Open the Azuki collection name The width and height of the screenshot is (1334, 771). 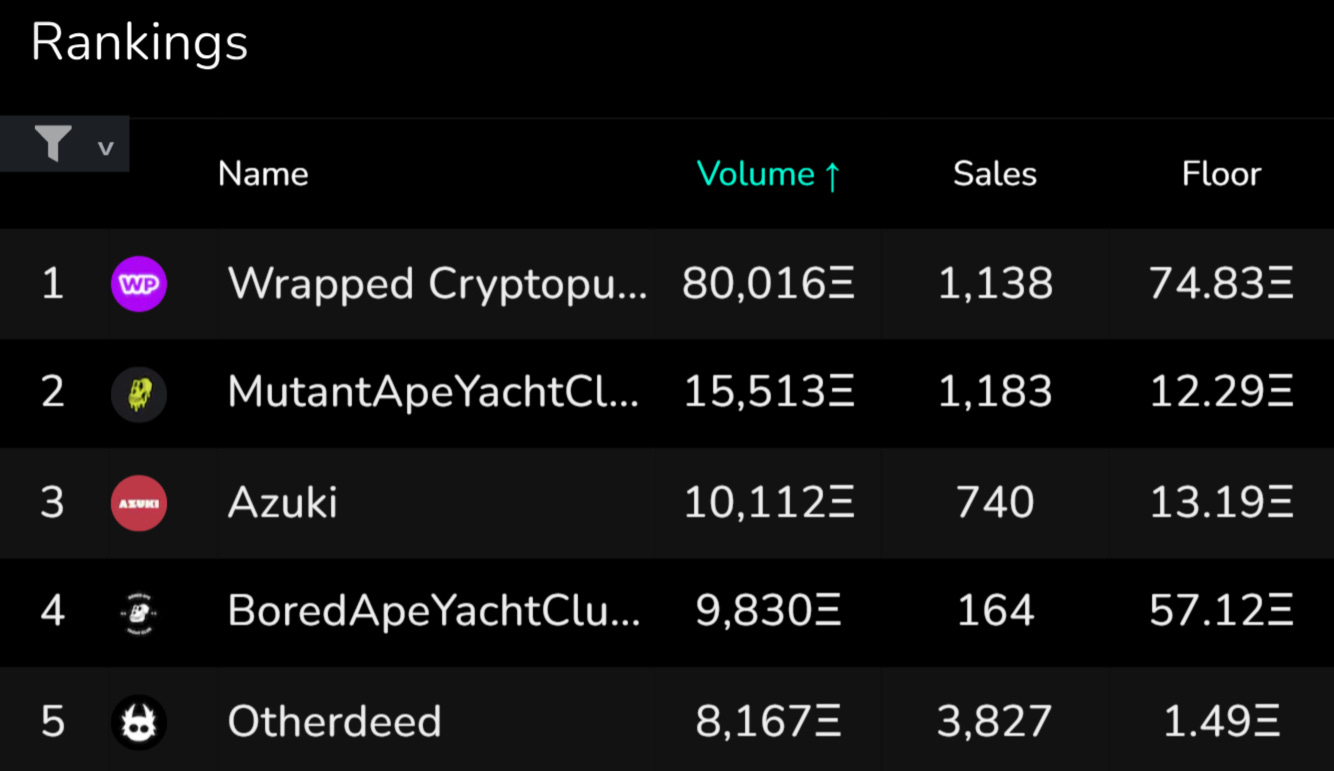tap(283, 502)
